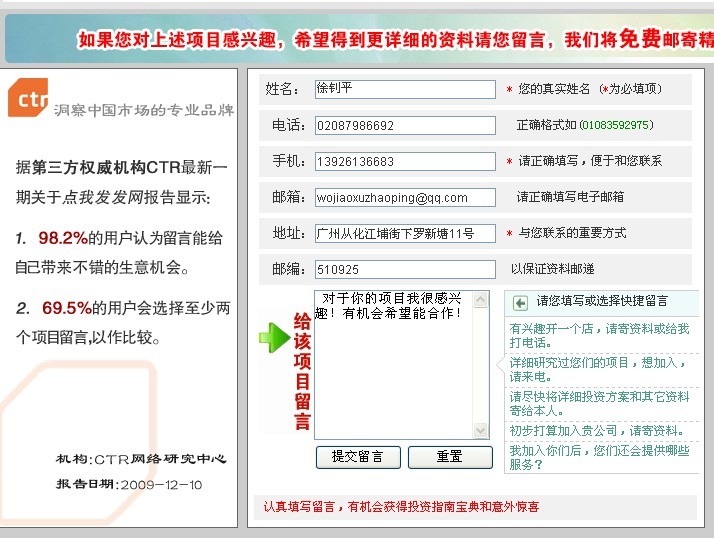The height and width of the screenshot is (538, 714).
Task: Click the 与您联系的重要方式 hint
Action: [x=572, y=233]
